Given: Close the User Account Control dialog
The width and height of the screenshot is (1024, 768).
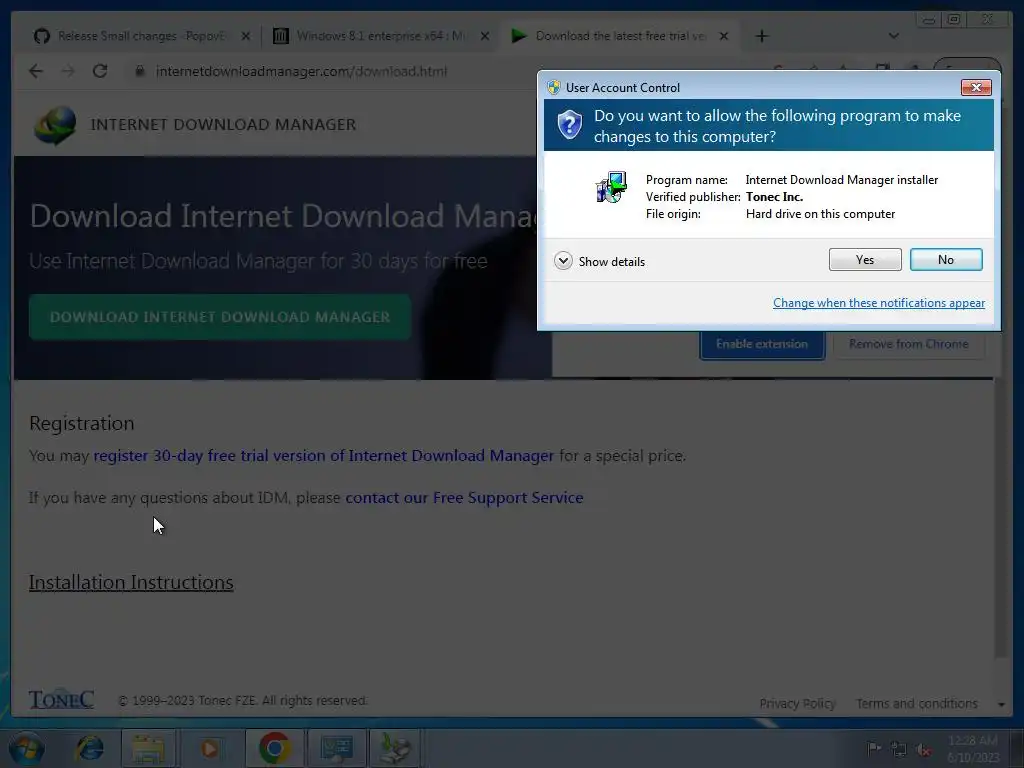Looking at the screenshot, I should click(976, 87).
